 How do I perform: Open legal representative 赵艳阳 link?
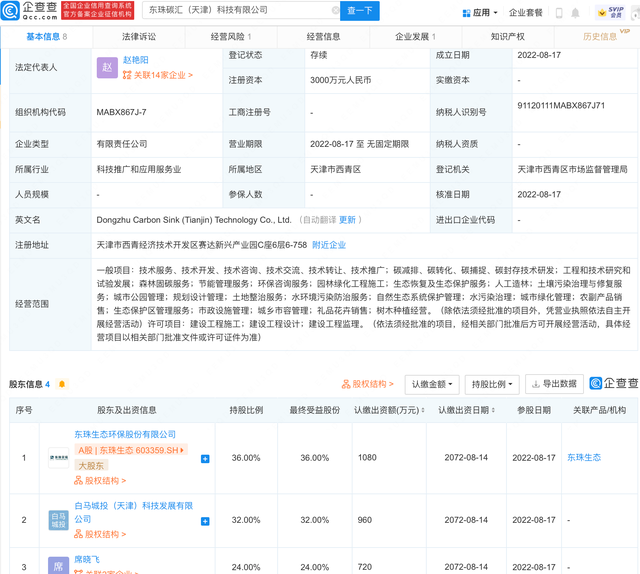point(136,60)
